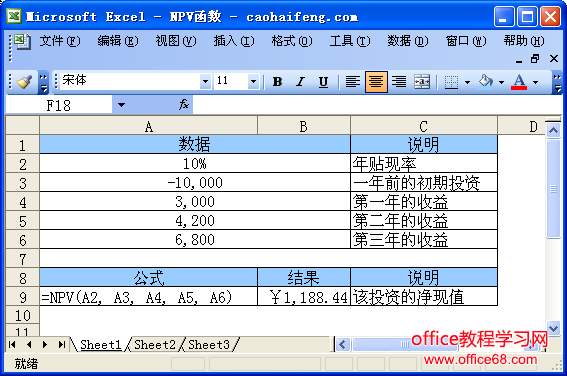567x376 pixels.
Task: Select row 9 header
Action: (x=22, y=297)
